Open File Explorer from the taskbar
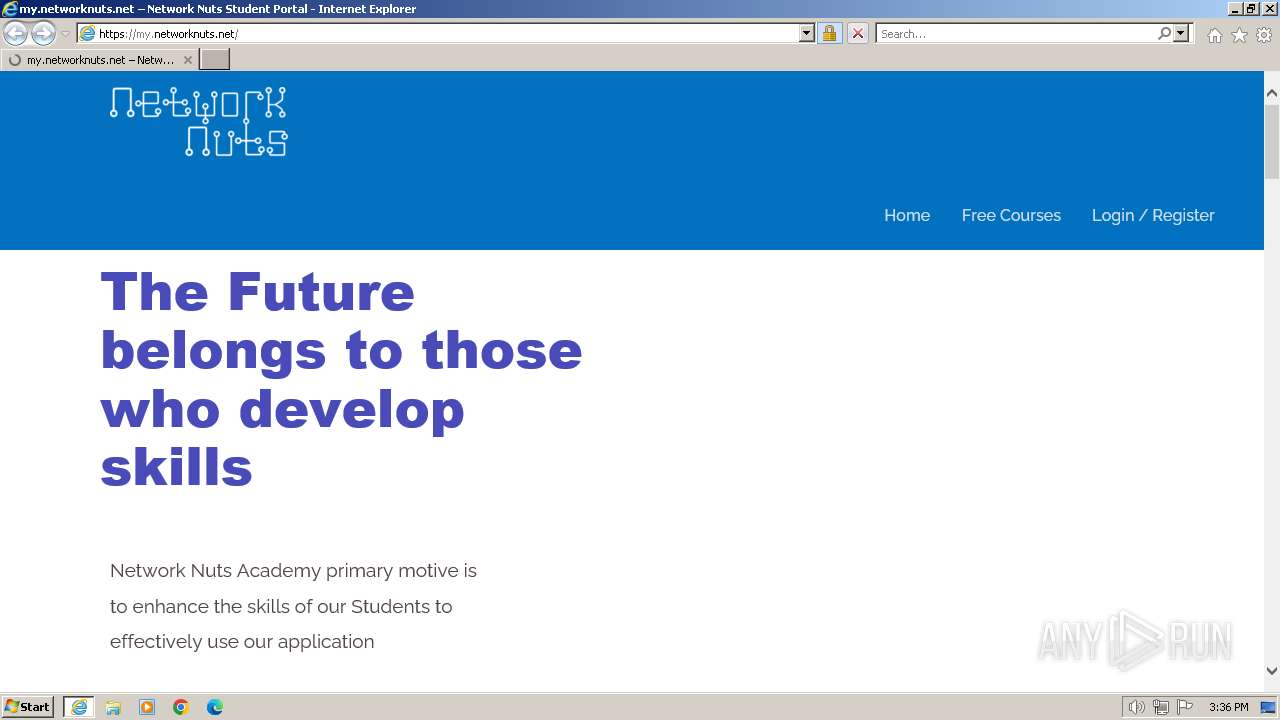The width and height of the screenshot is (1280, 720). [x=113, y=707]
